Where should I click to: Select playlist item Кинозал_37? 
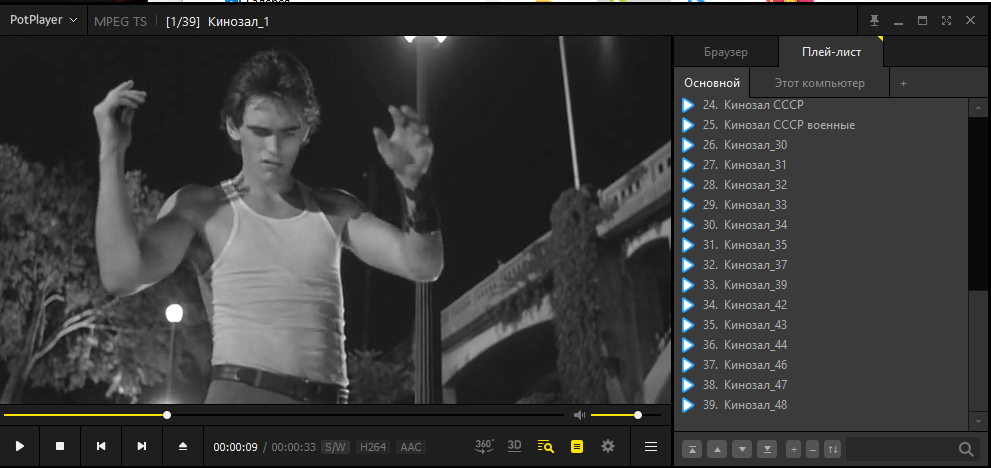point(822,265)
